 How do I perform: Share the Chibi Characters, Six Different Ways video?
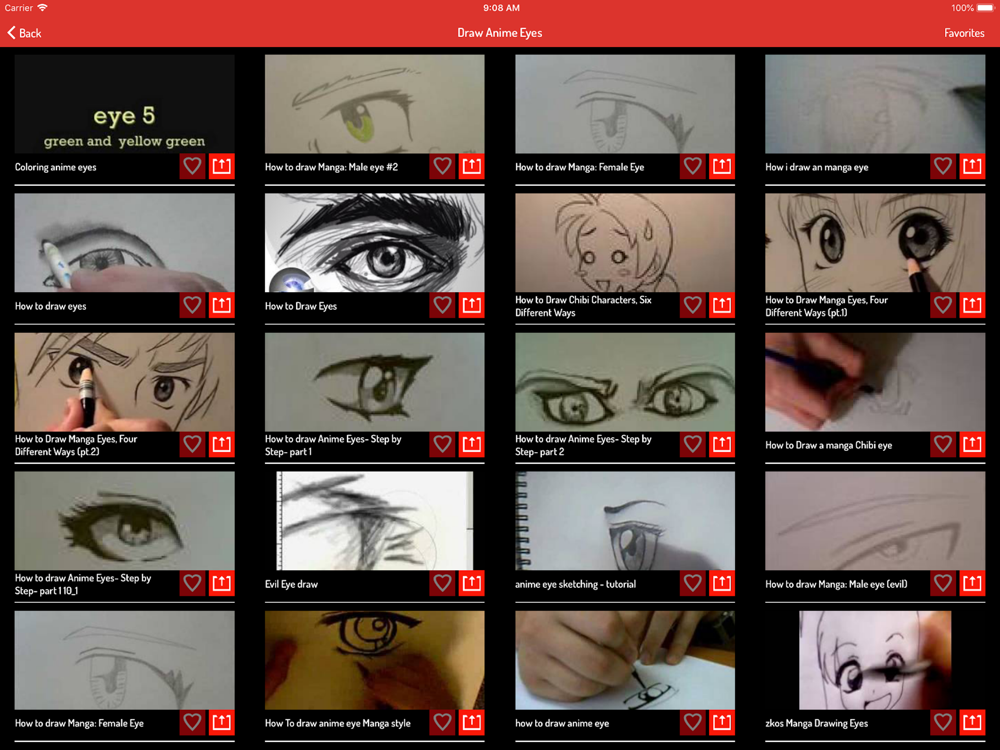point(722,305)
